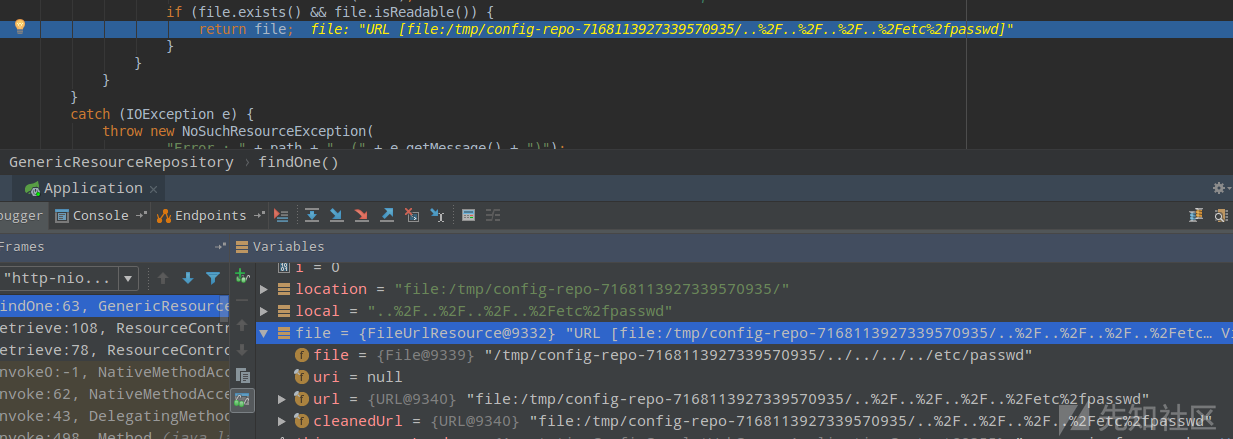
Task: Toggle the Show Watches glasses icon
Action: coord(241,400)
